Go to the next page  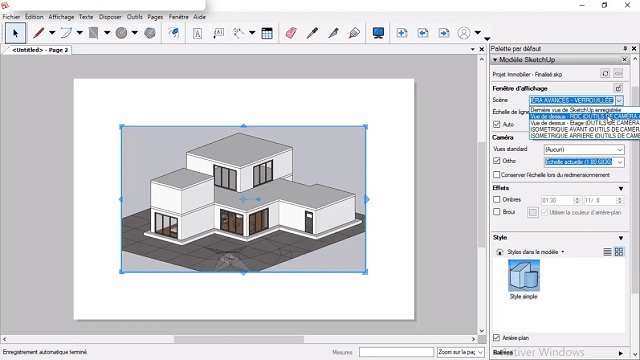[x=444, y=33]
